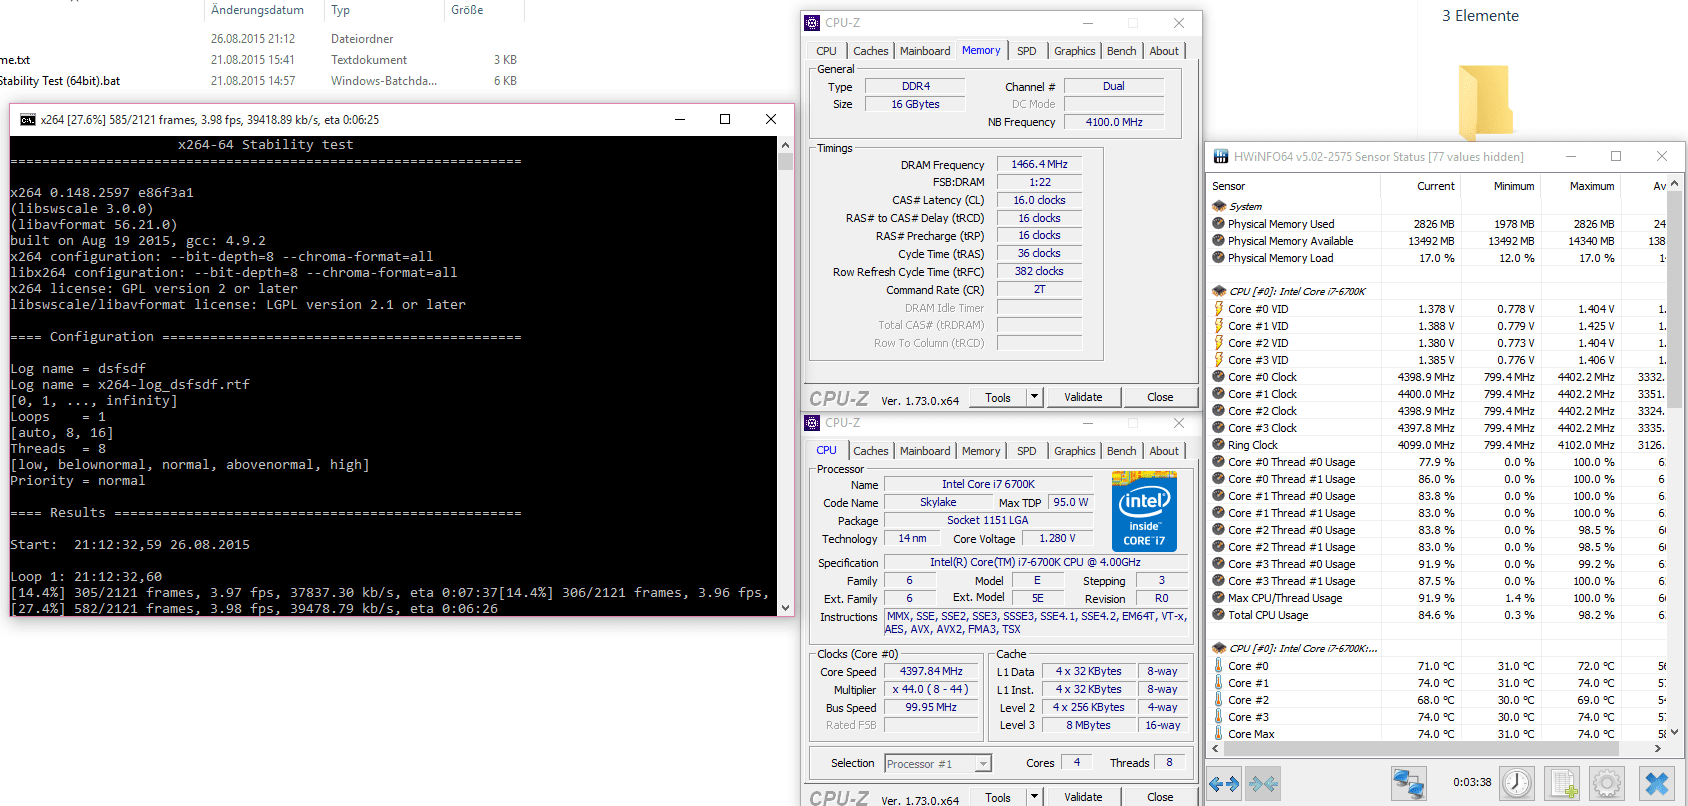1688x806 pixels.
Task: Click HWiNFO vertical scrollbar thumb
Action: 1675,299
